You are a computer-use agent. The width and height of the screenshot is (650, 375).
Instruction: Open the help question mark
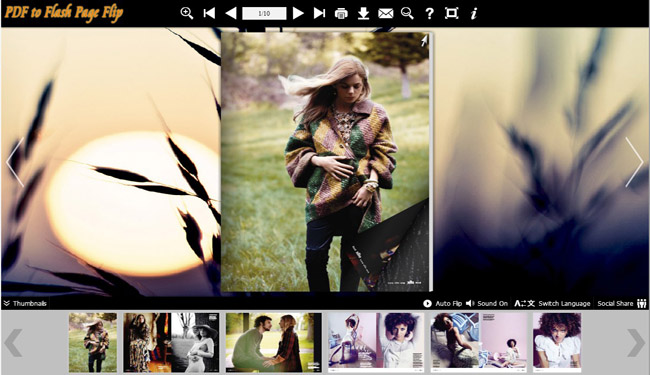point(429,14)
